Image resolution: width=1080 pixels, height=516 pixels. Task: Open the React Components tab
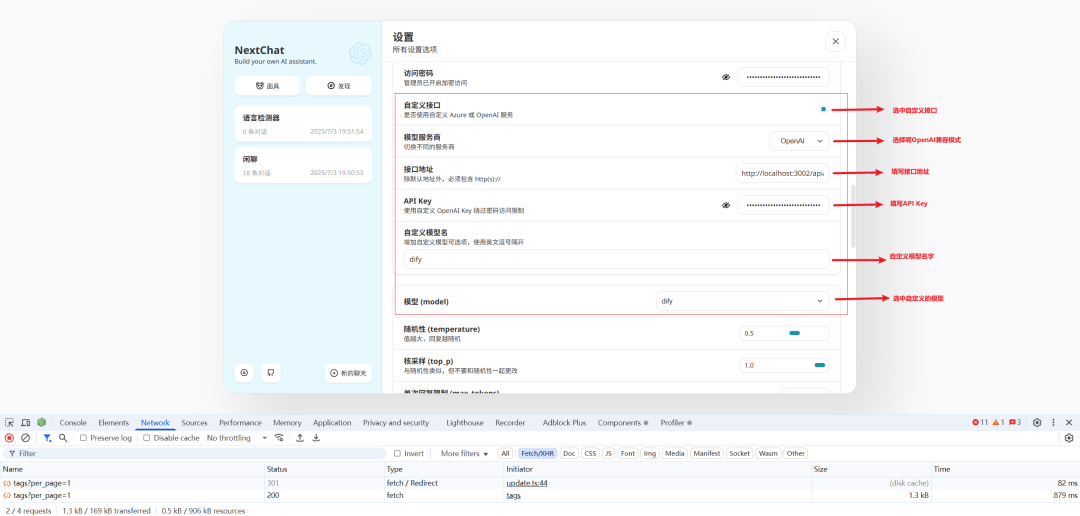623,422
